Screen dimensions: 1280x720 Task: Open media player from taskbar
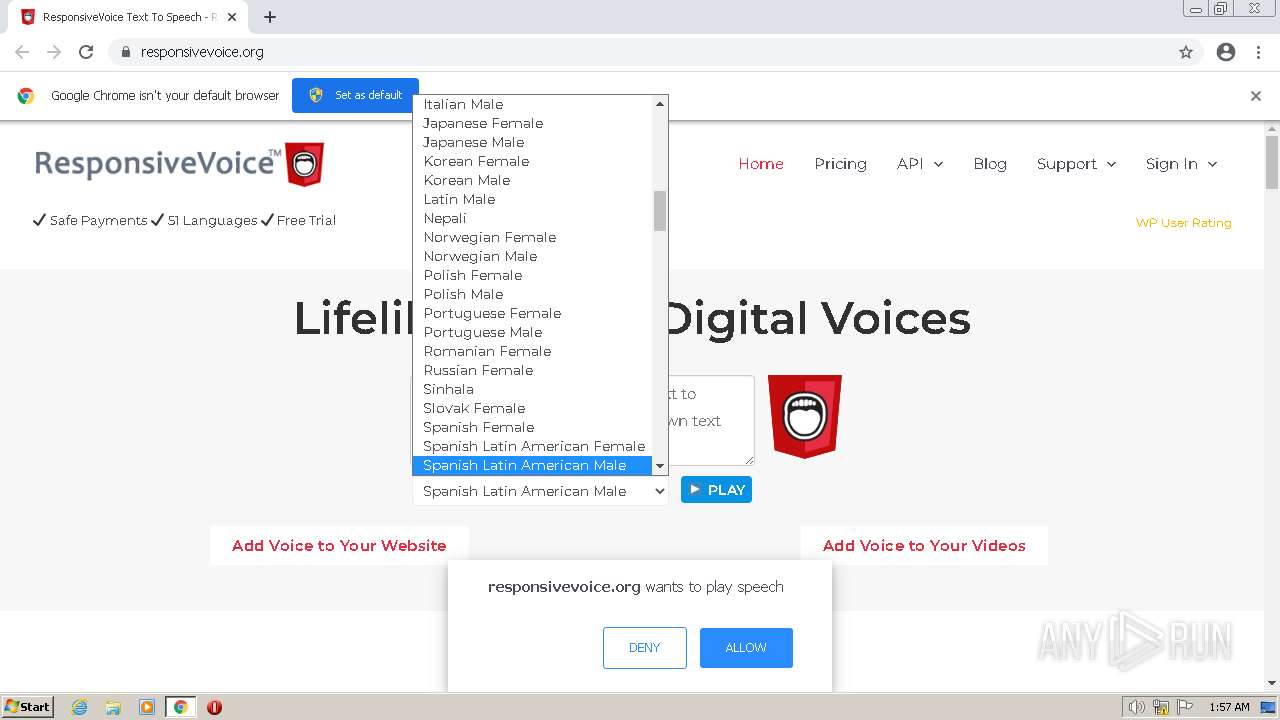147,707
